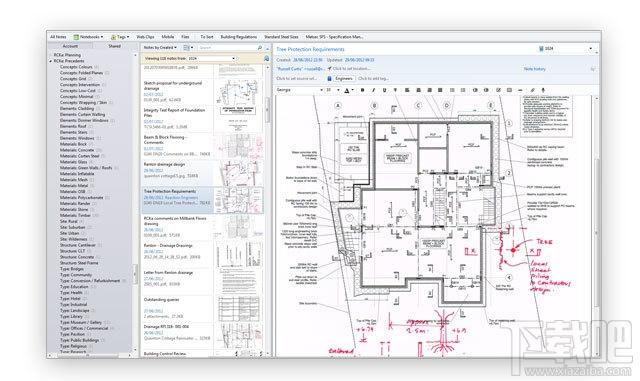Click inside the Search field

[x=227, y=48]
